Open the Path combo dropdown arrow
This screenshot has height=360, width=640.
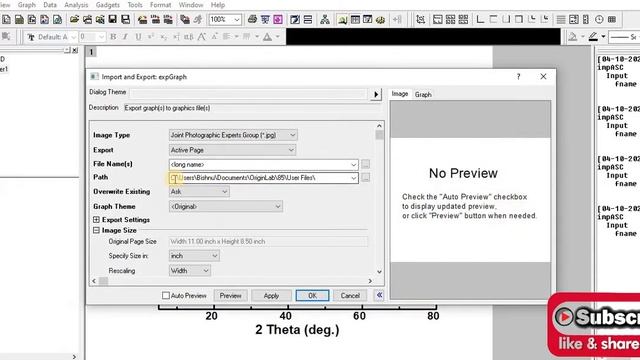353,178
